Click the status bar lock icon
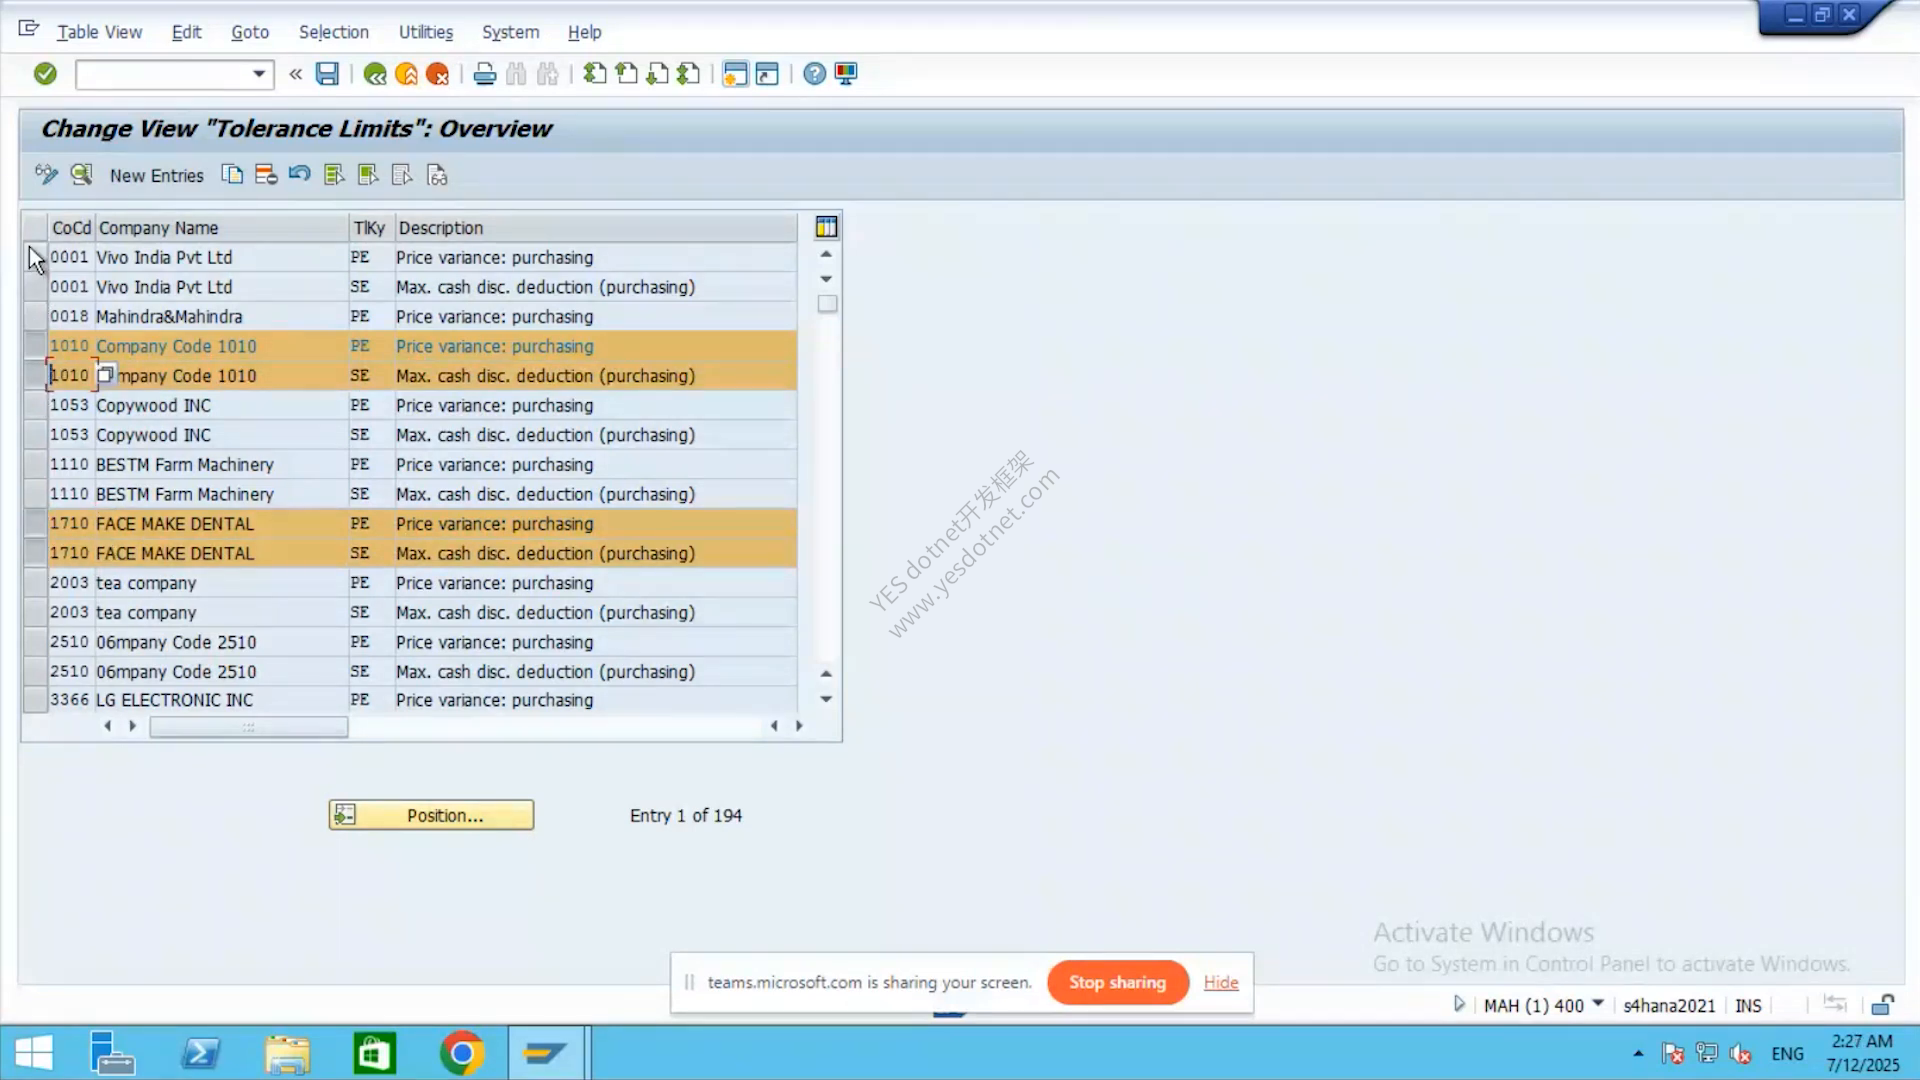Viewport: 1920px width, 1080px height. pyautogui.click(x=1883, y=1004)
